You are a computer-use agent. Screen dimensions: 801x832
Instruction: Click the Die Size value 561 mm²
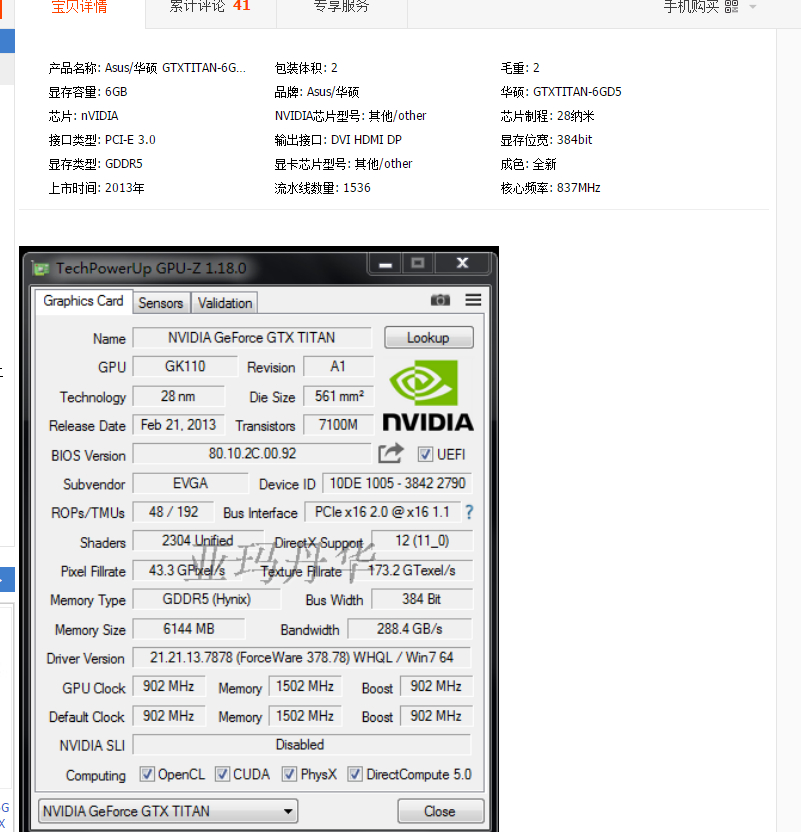(338, 396)
